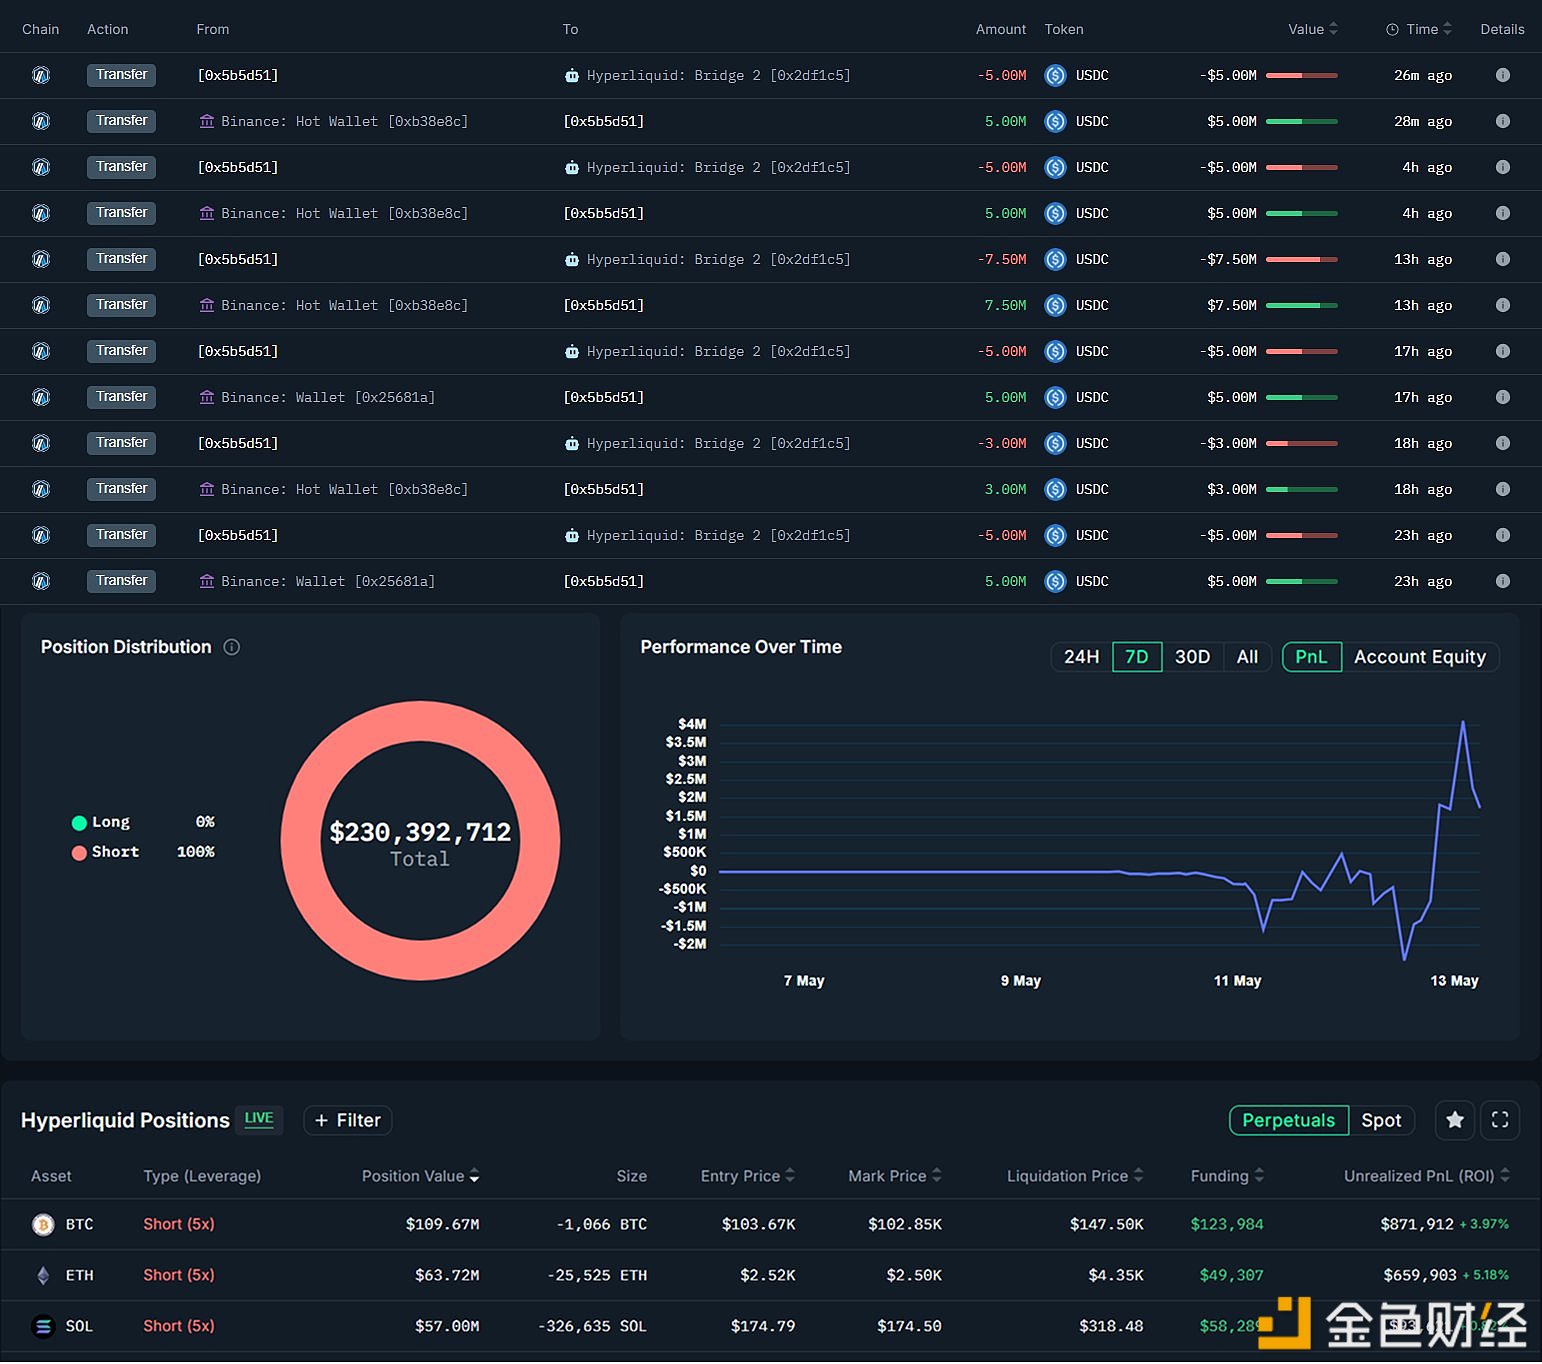The width and height of the screenshot is (1542, 1364).
Task: Click BTC liquidation price $147.50K
Action: tap(1106, 1224)
